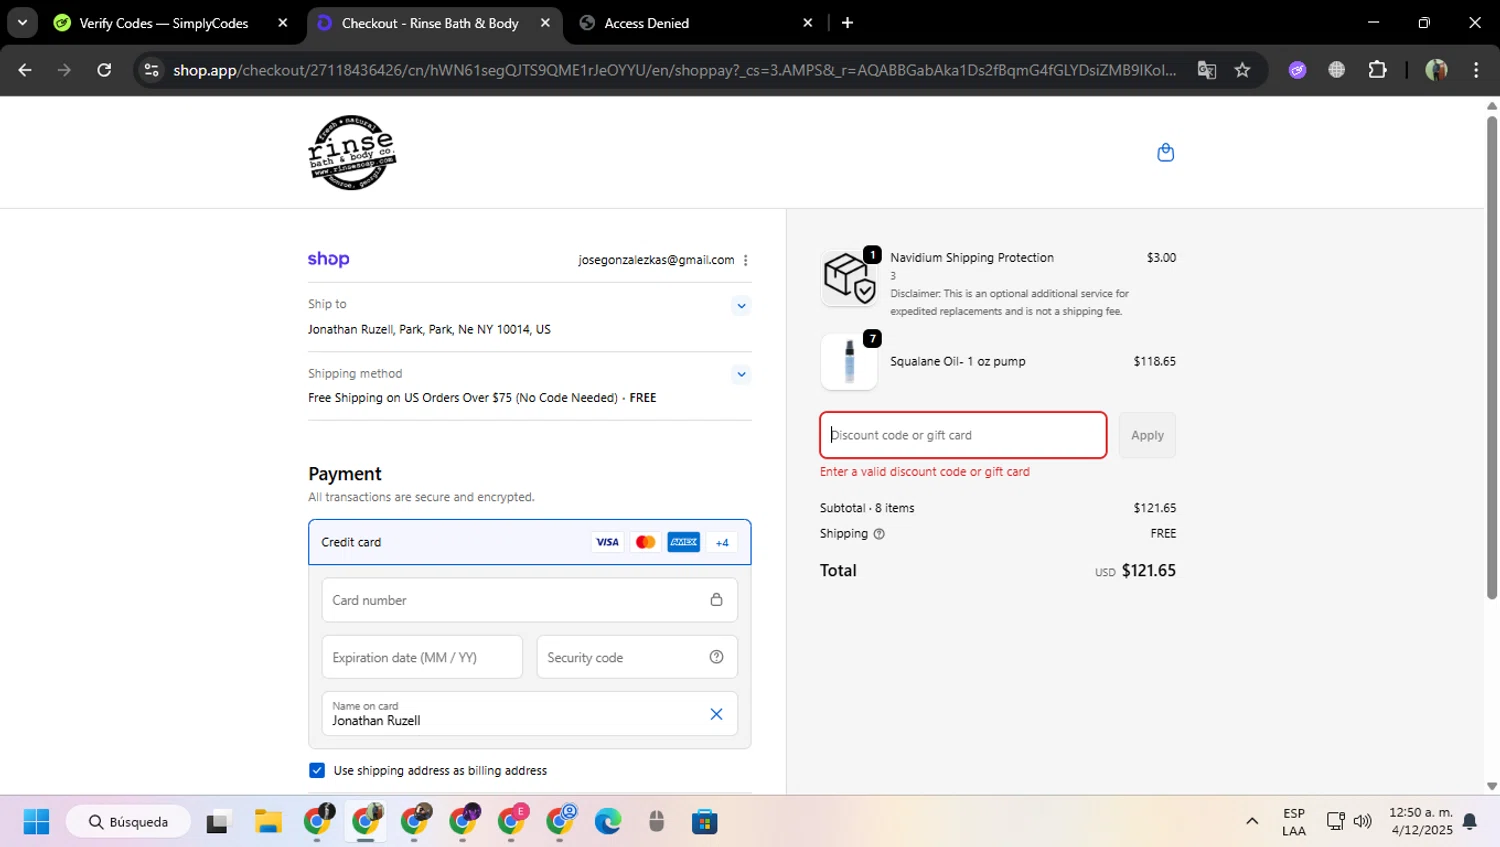Click the Squalane Oil- 1 oz pump name
This screenshot has height=847, width=1500.
pyautogui.click(x=958, y=361)
